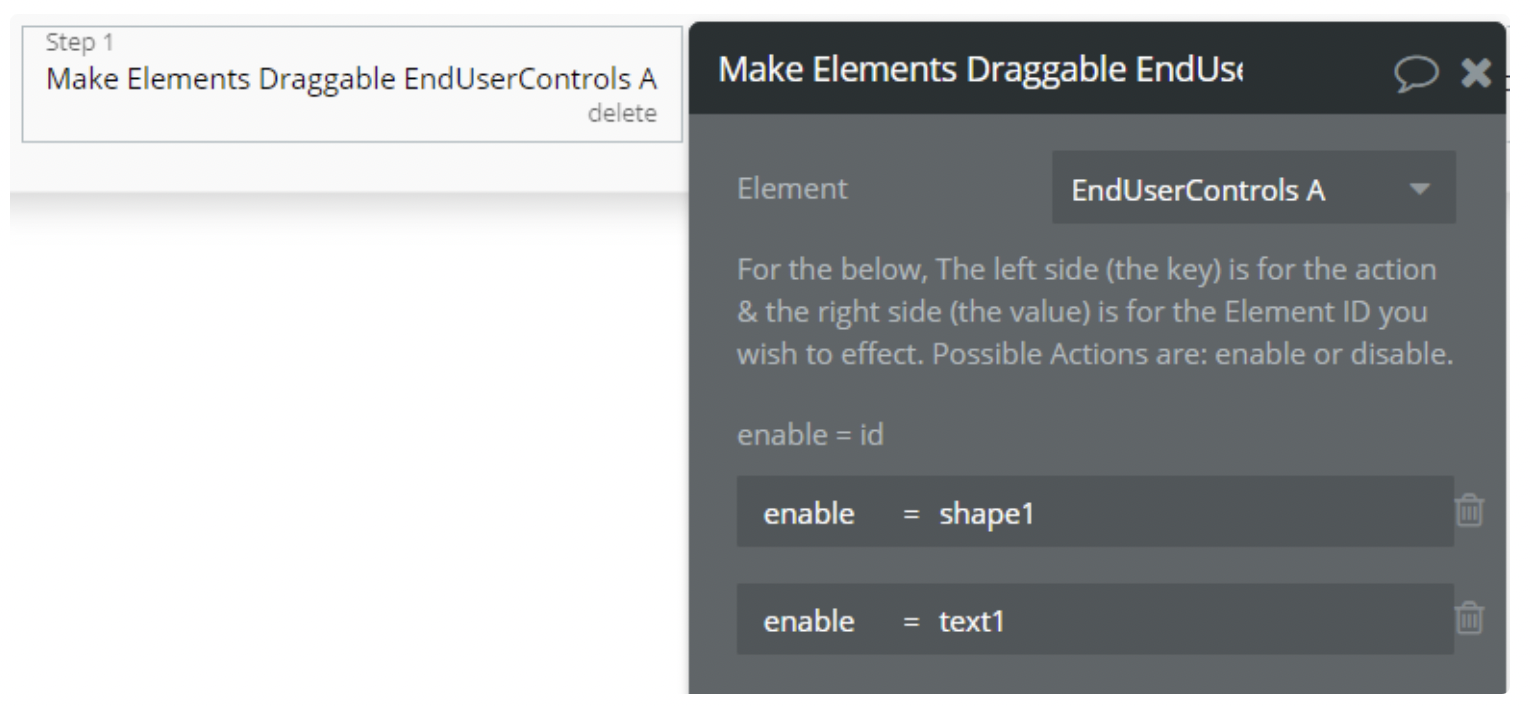The image size is (1530, 706).
Task: Click the Element field label
Action: click(x=792, y=188)
